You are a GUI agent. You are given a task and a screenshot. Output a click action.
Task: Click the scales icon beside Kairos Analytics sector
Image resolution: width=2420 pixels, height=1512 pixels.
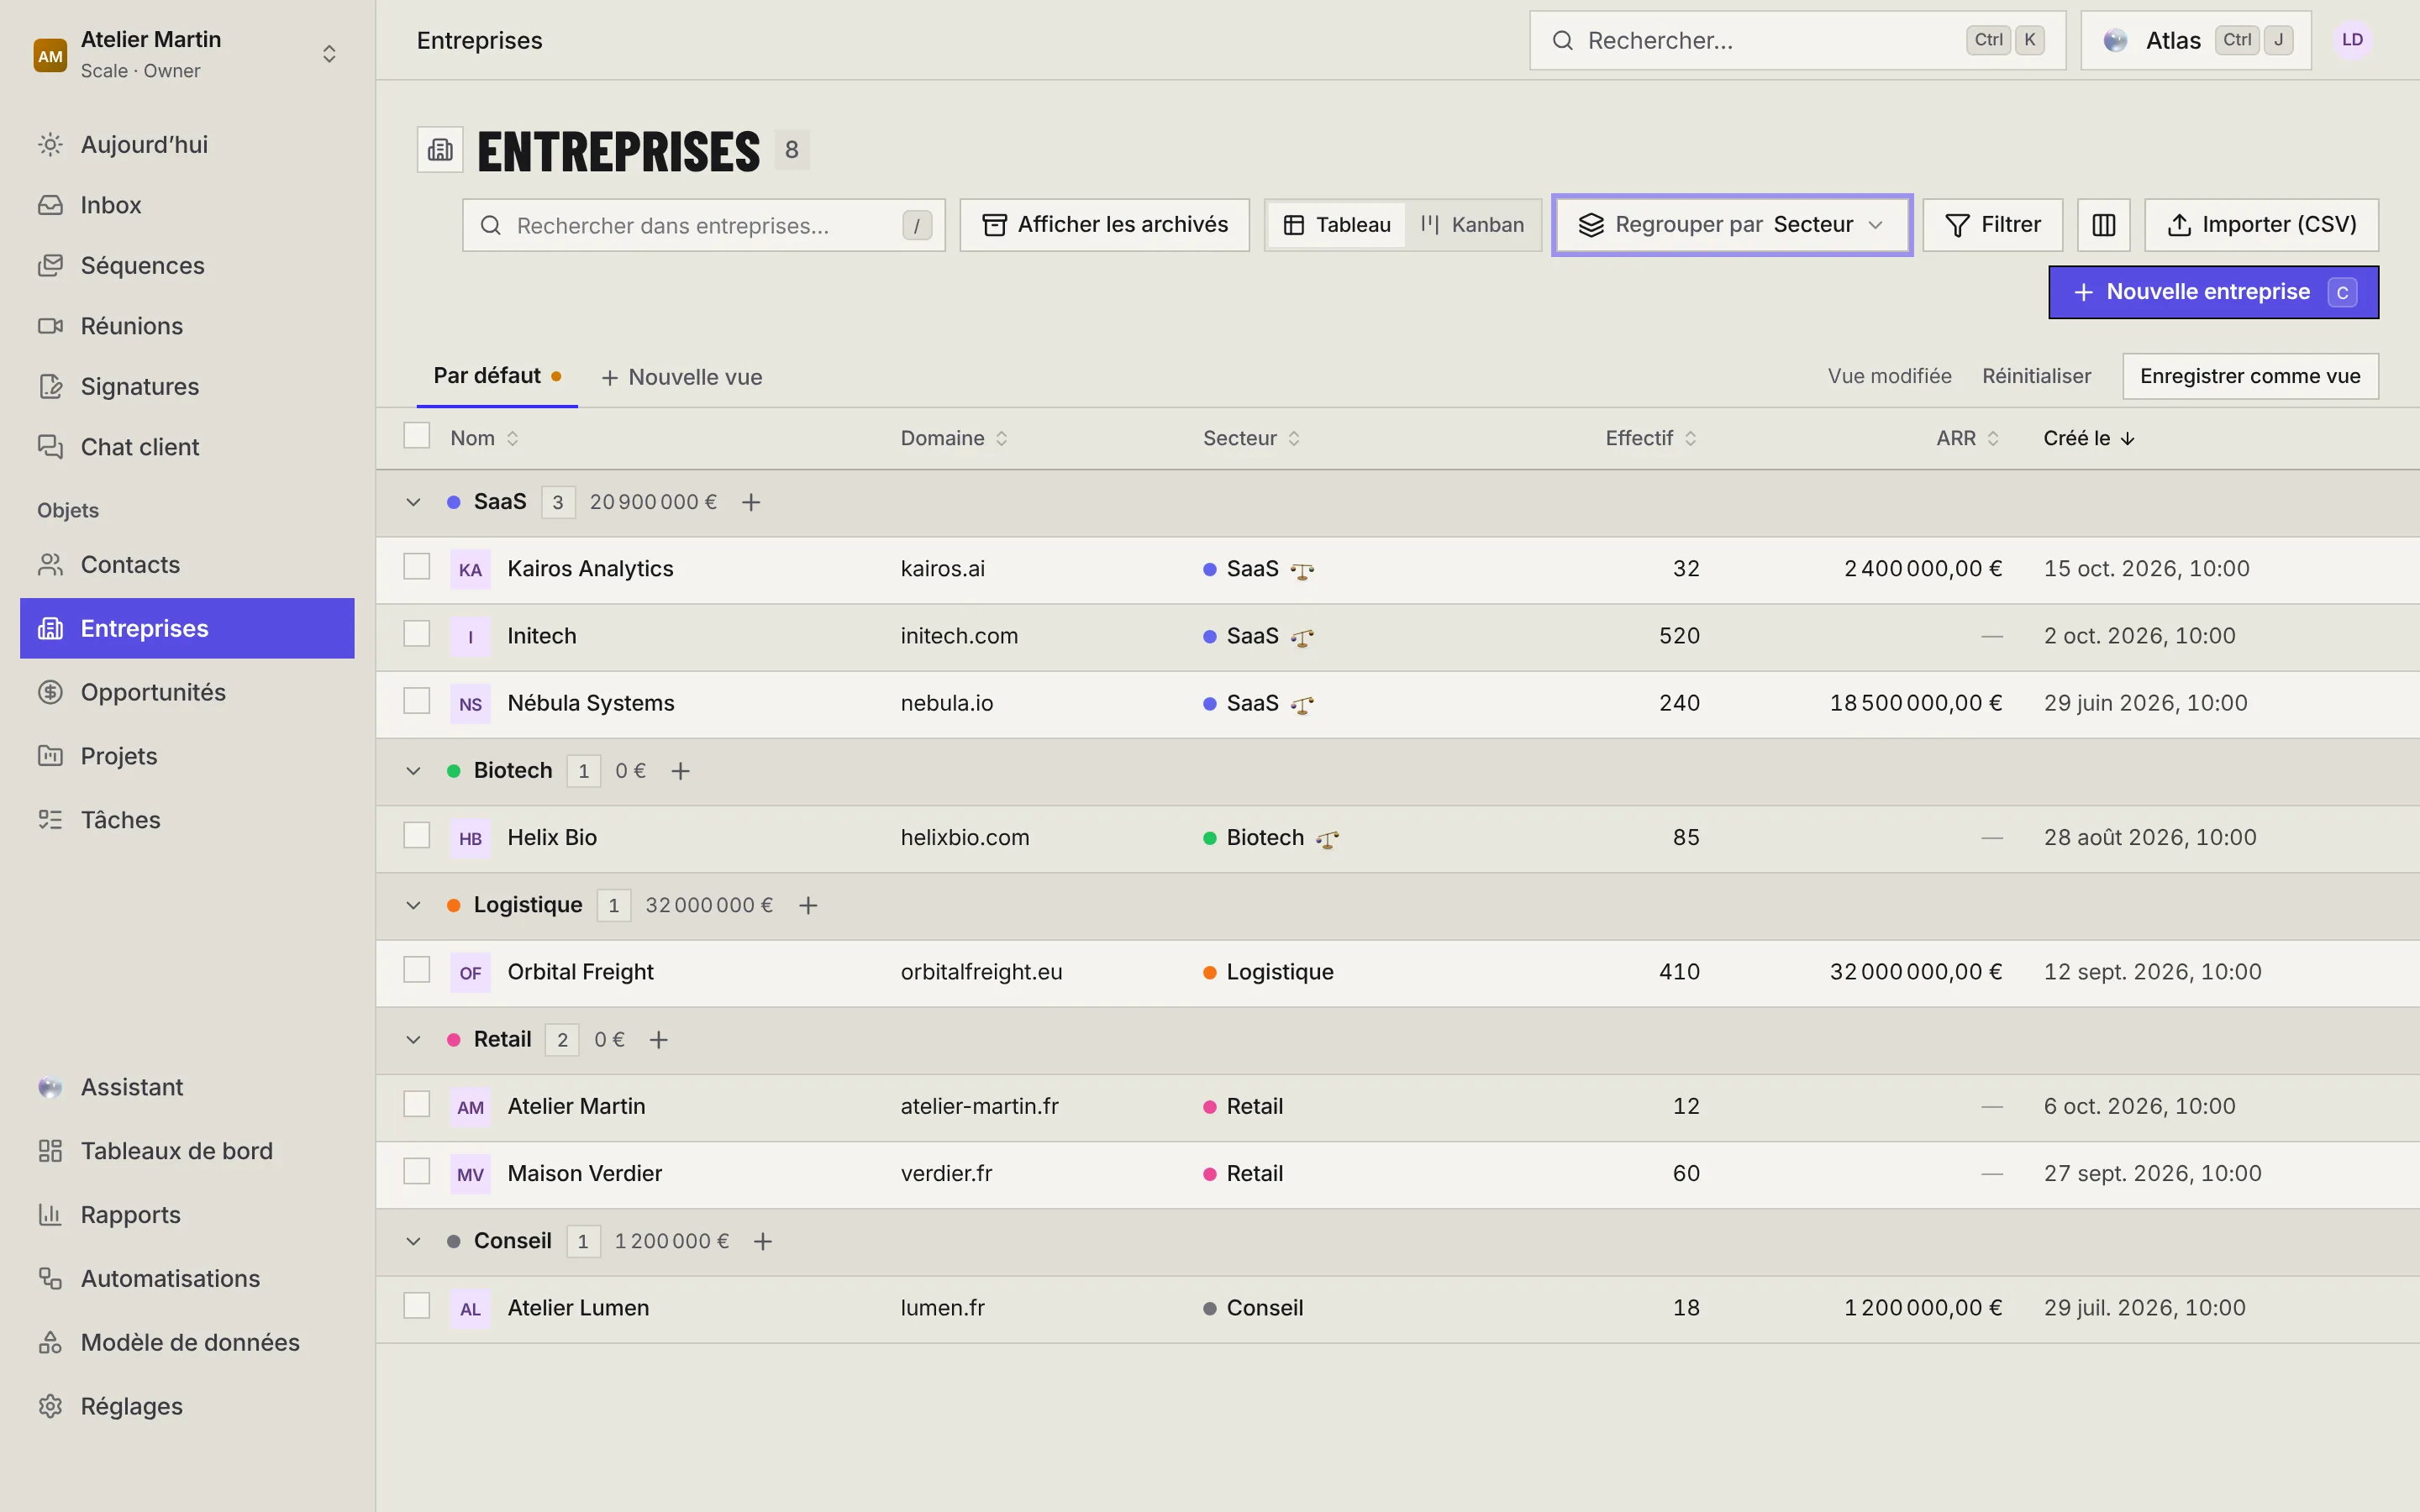[1302, 571]
